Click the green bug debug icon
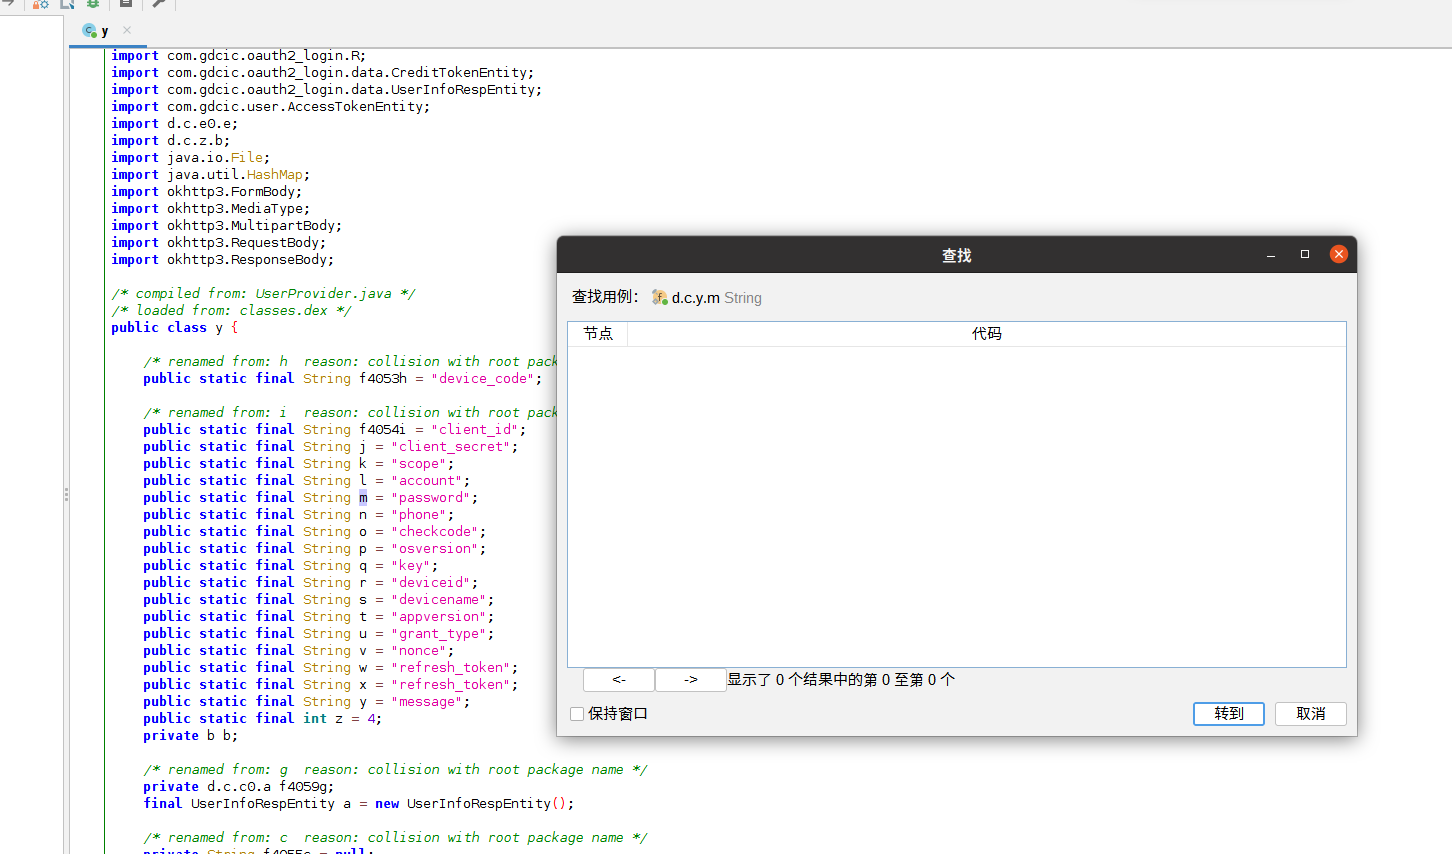Image resolution: width=1452 pixels, height=854 pixels. 93,4
